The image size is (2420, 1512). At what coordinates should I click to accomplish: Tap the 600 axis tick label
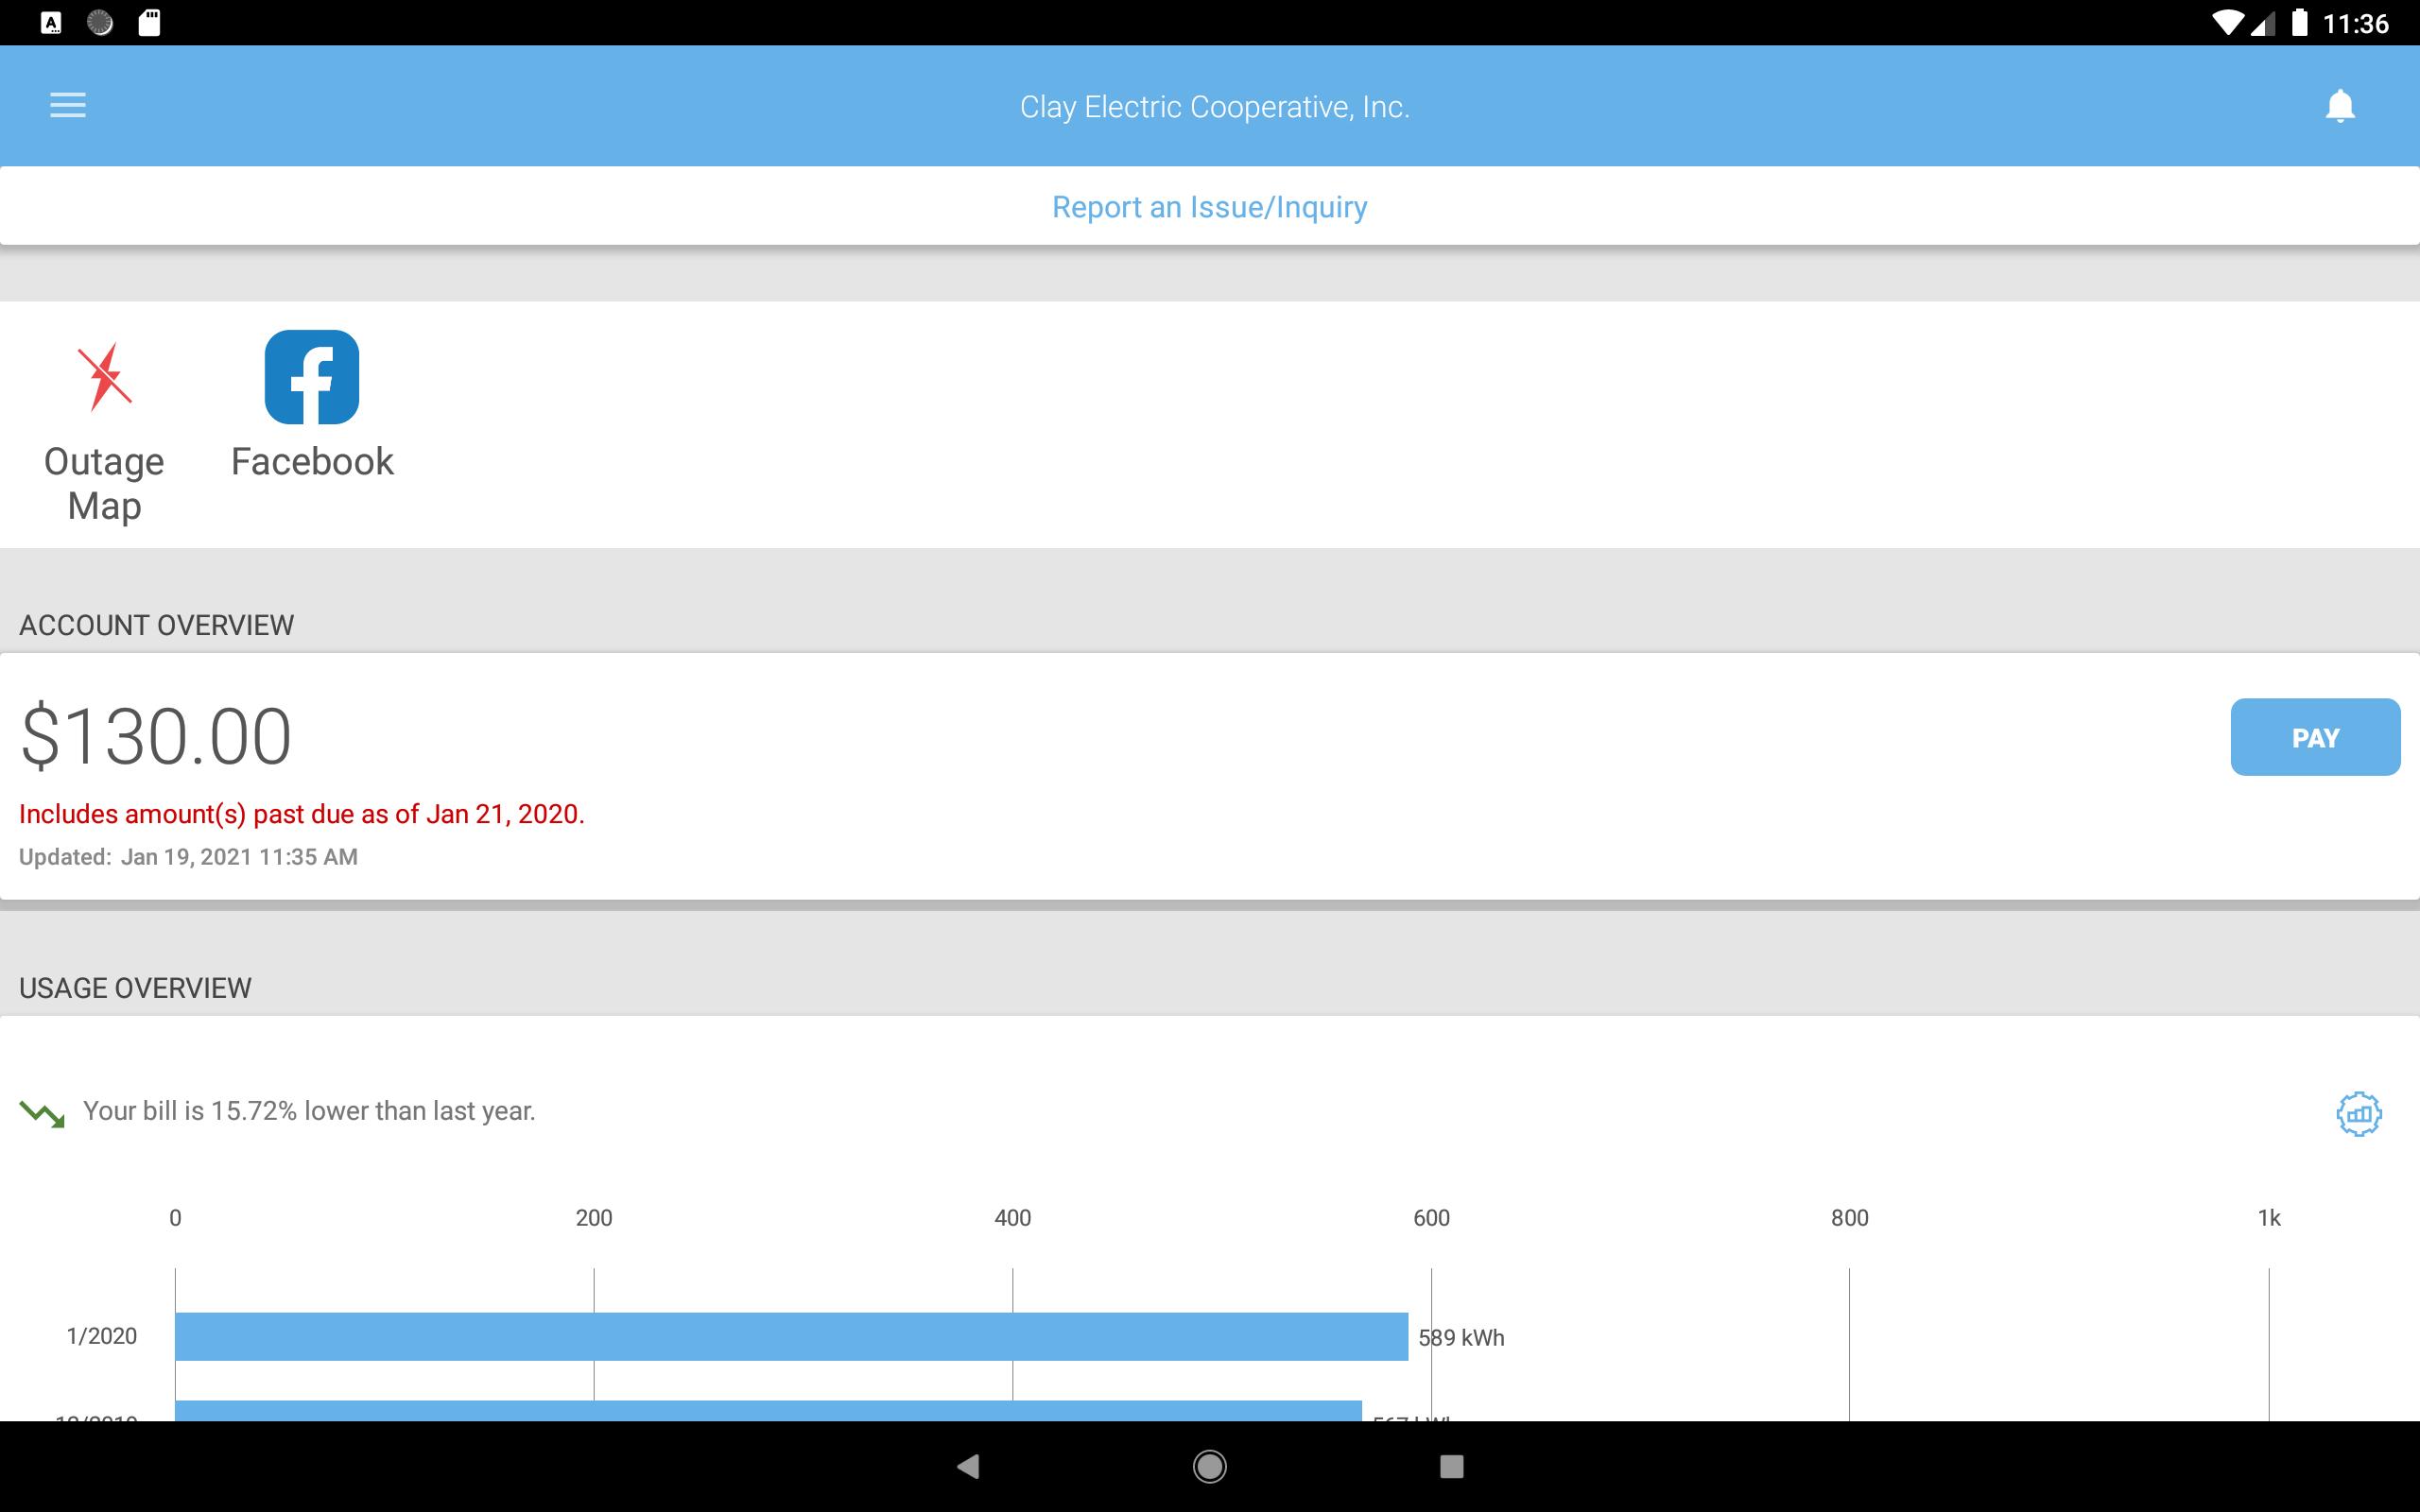coord(1431,1218)
